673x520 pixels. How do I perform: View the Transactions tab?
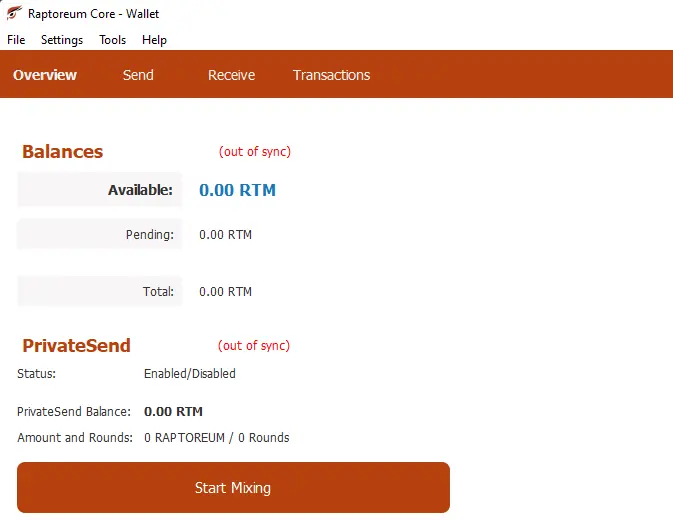click(331, 75)
